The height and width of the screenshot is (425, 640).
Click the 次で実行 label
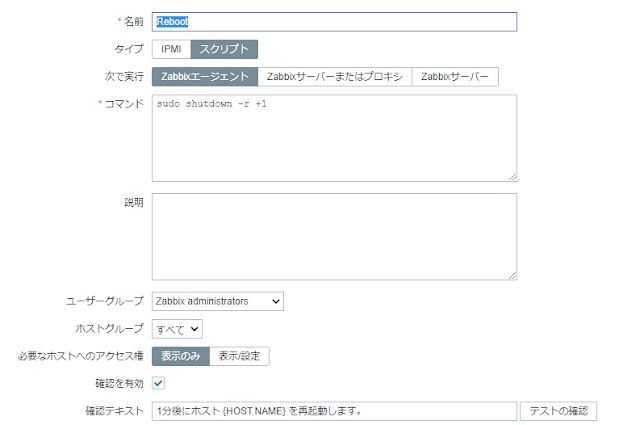coord(124,76)
